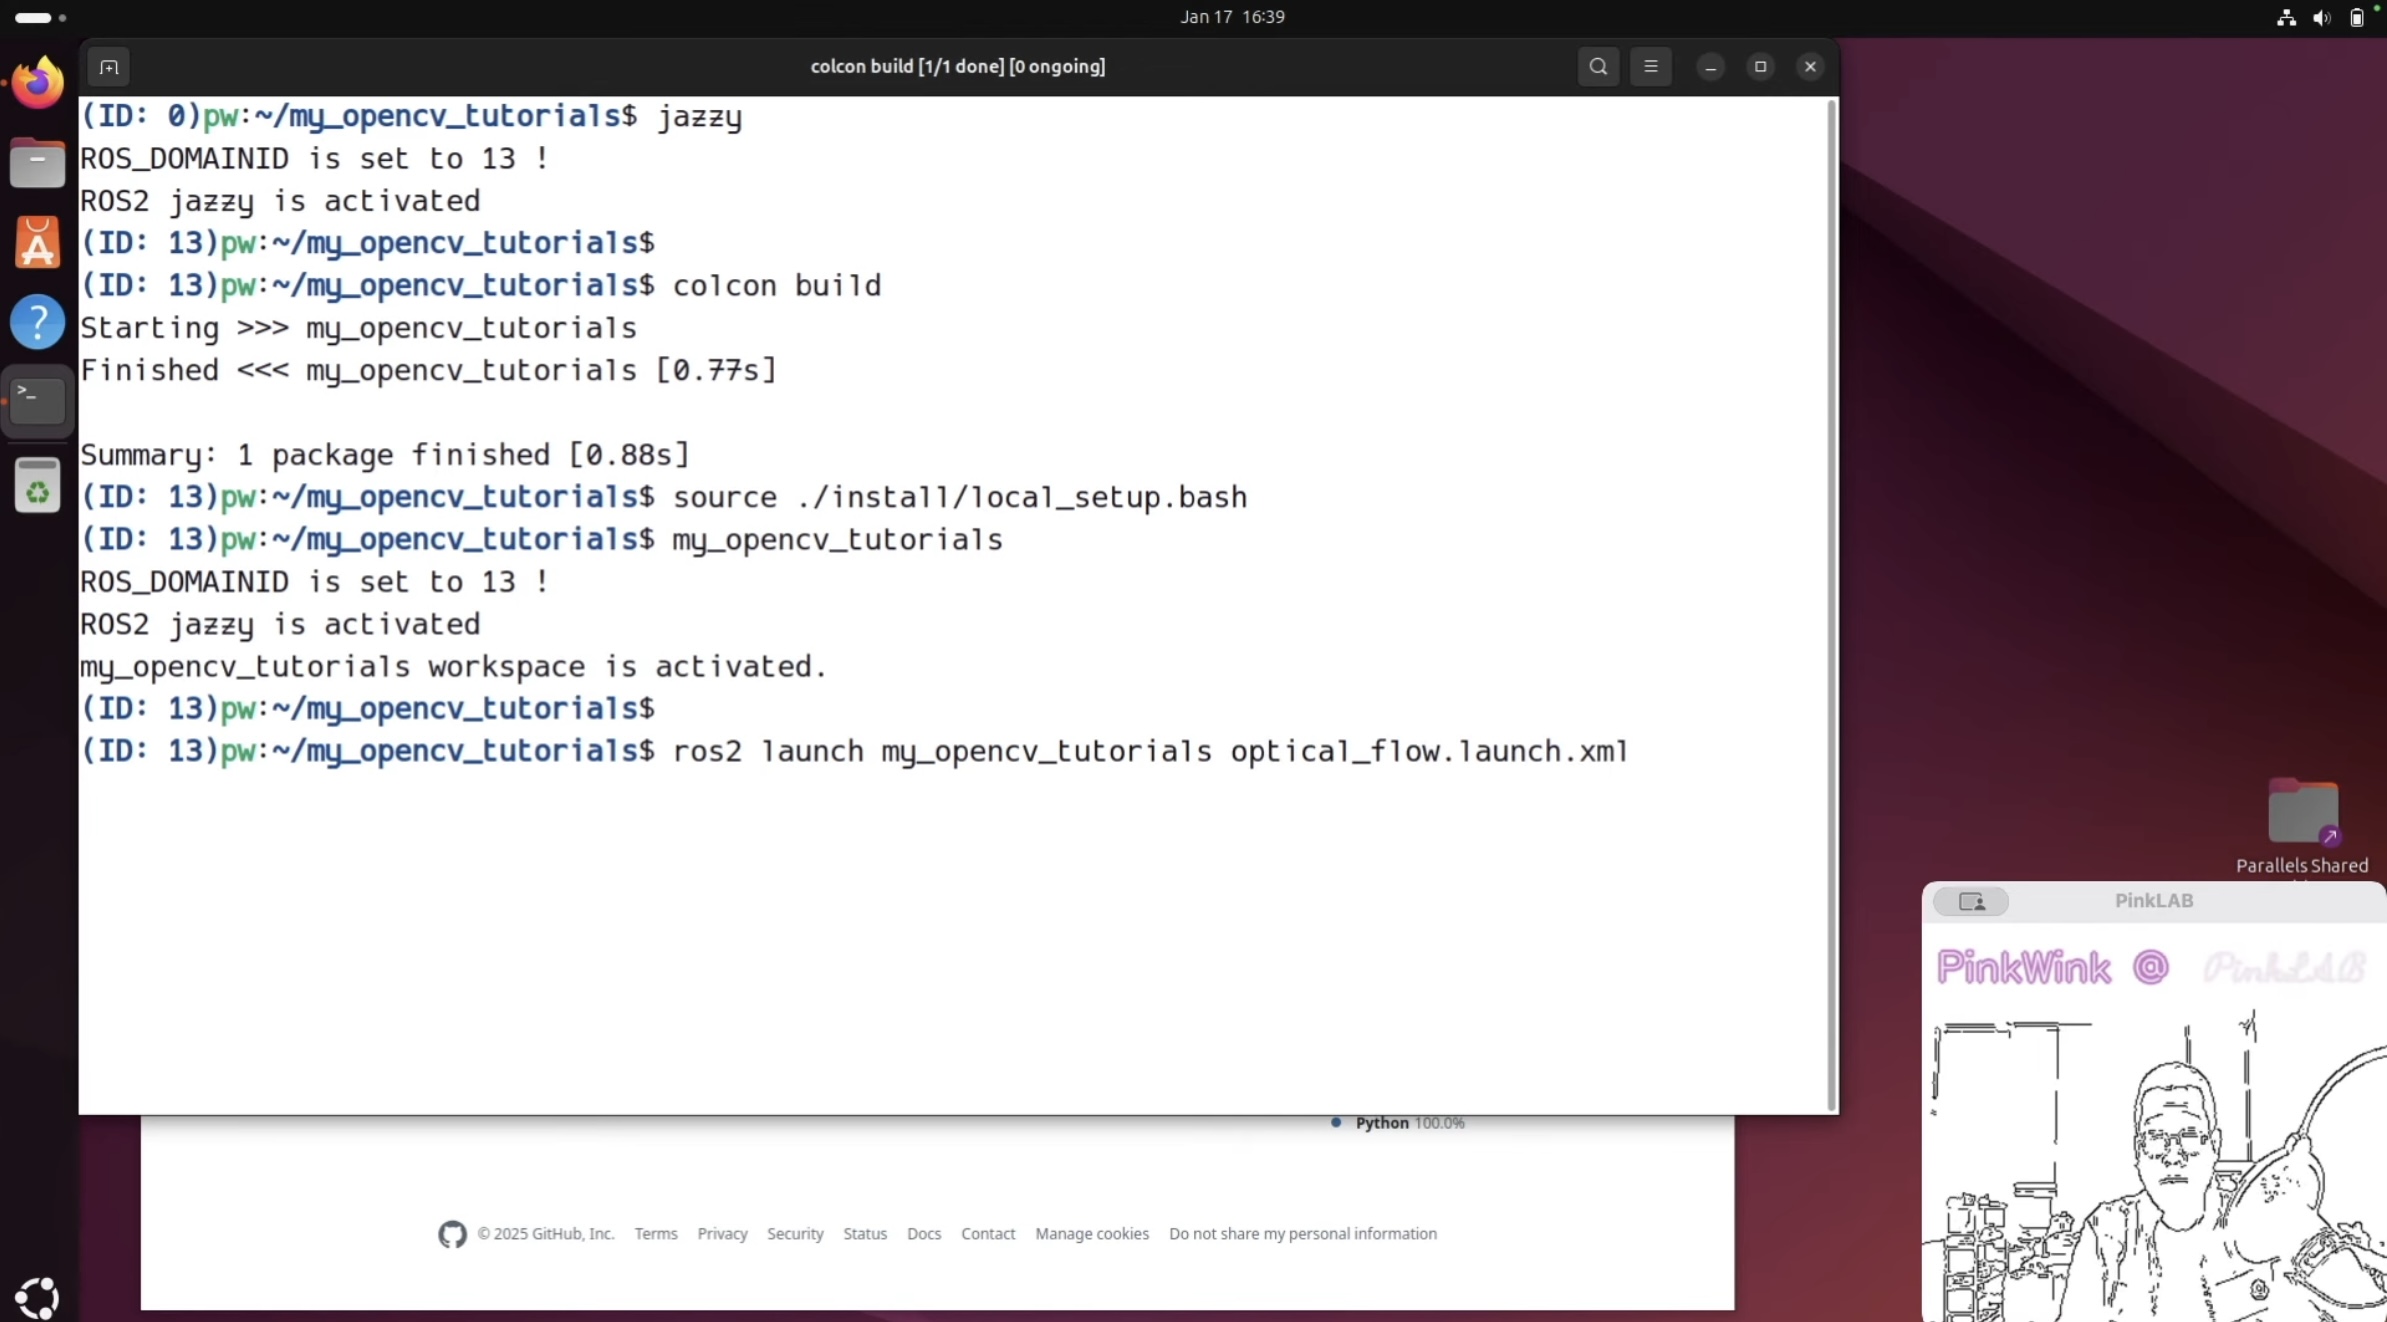
Task: Open the Trash from the dock
Action: (38, 487)
